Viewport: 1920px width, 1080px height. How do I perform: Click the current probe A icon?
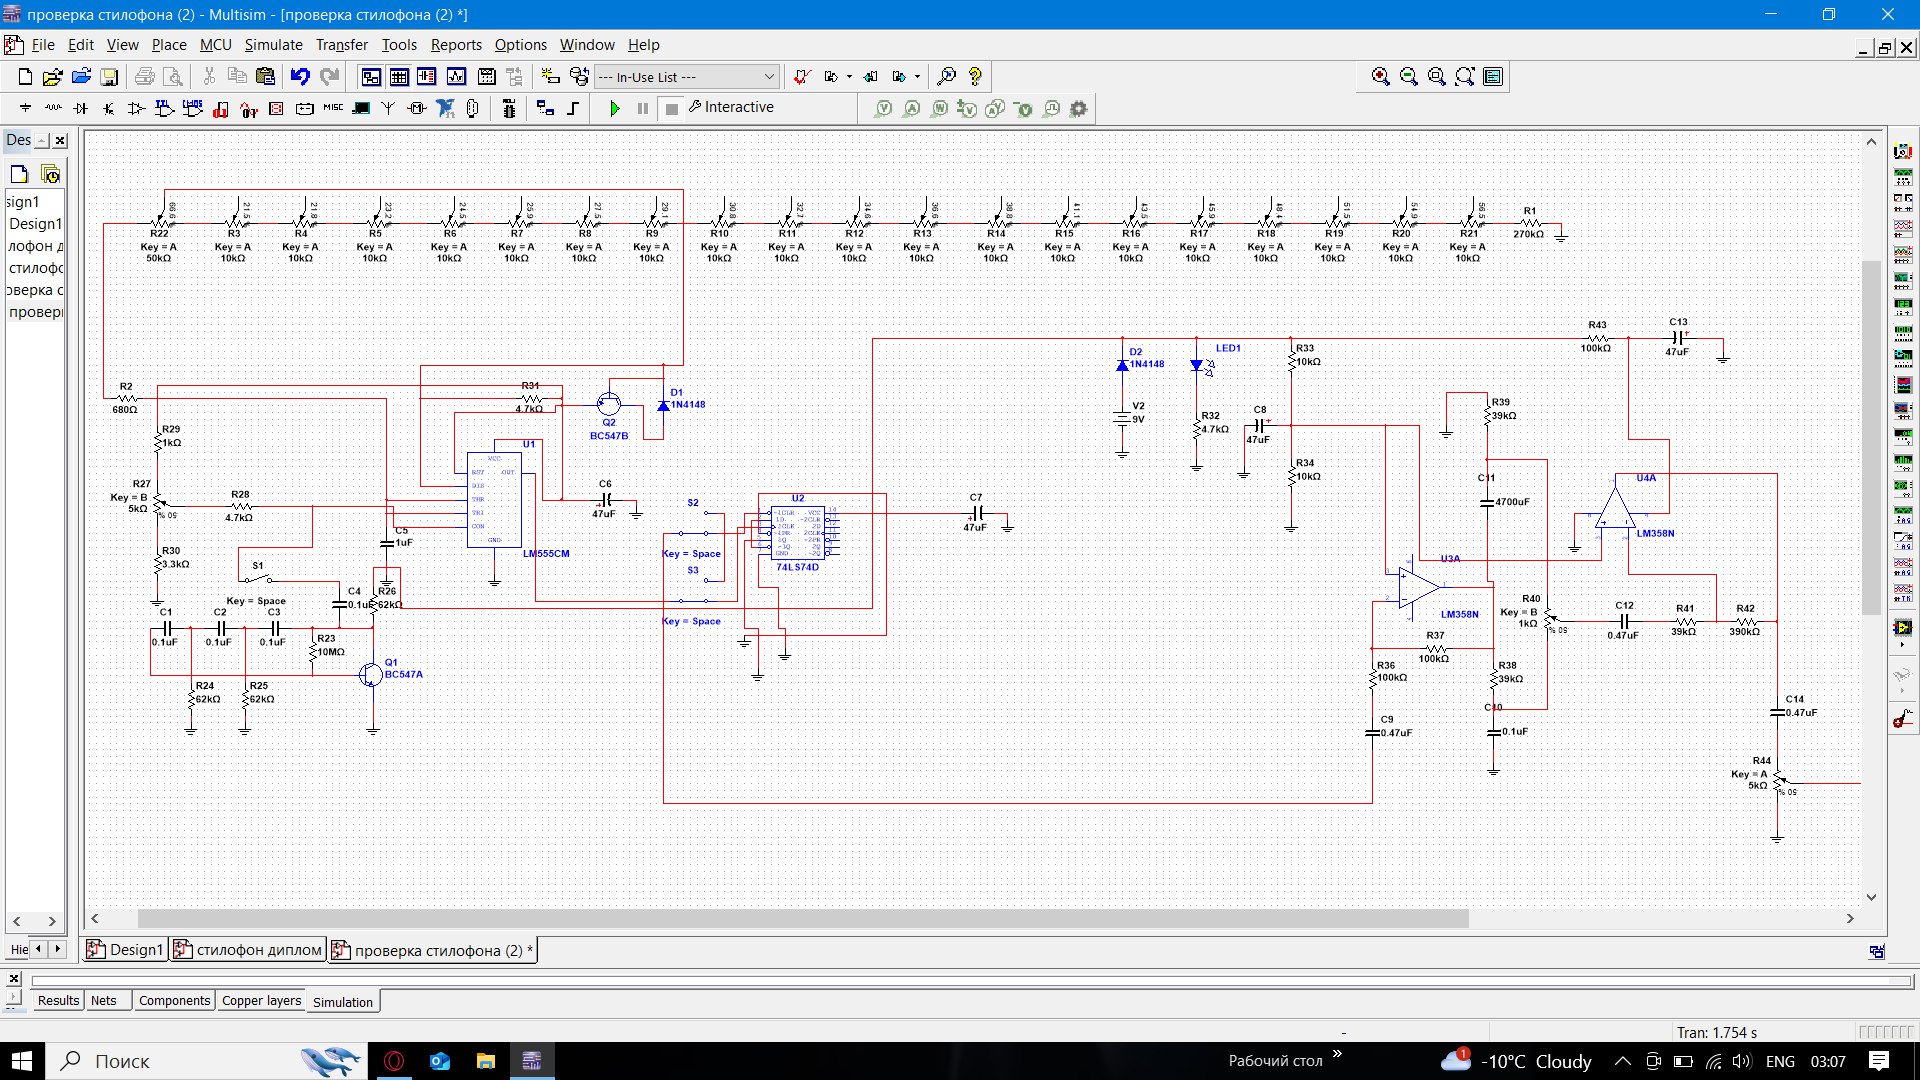[911, 108]
